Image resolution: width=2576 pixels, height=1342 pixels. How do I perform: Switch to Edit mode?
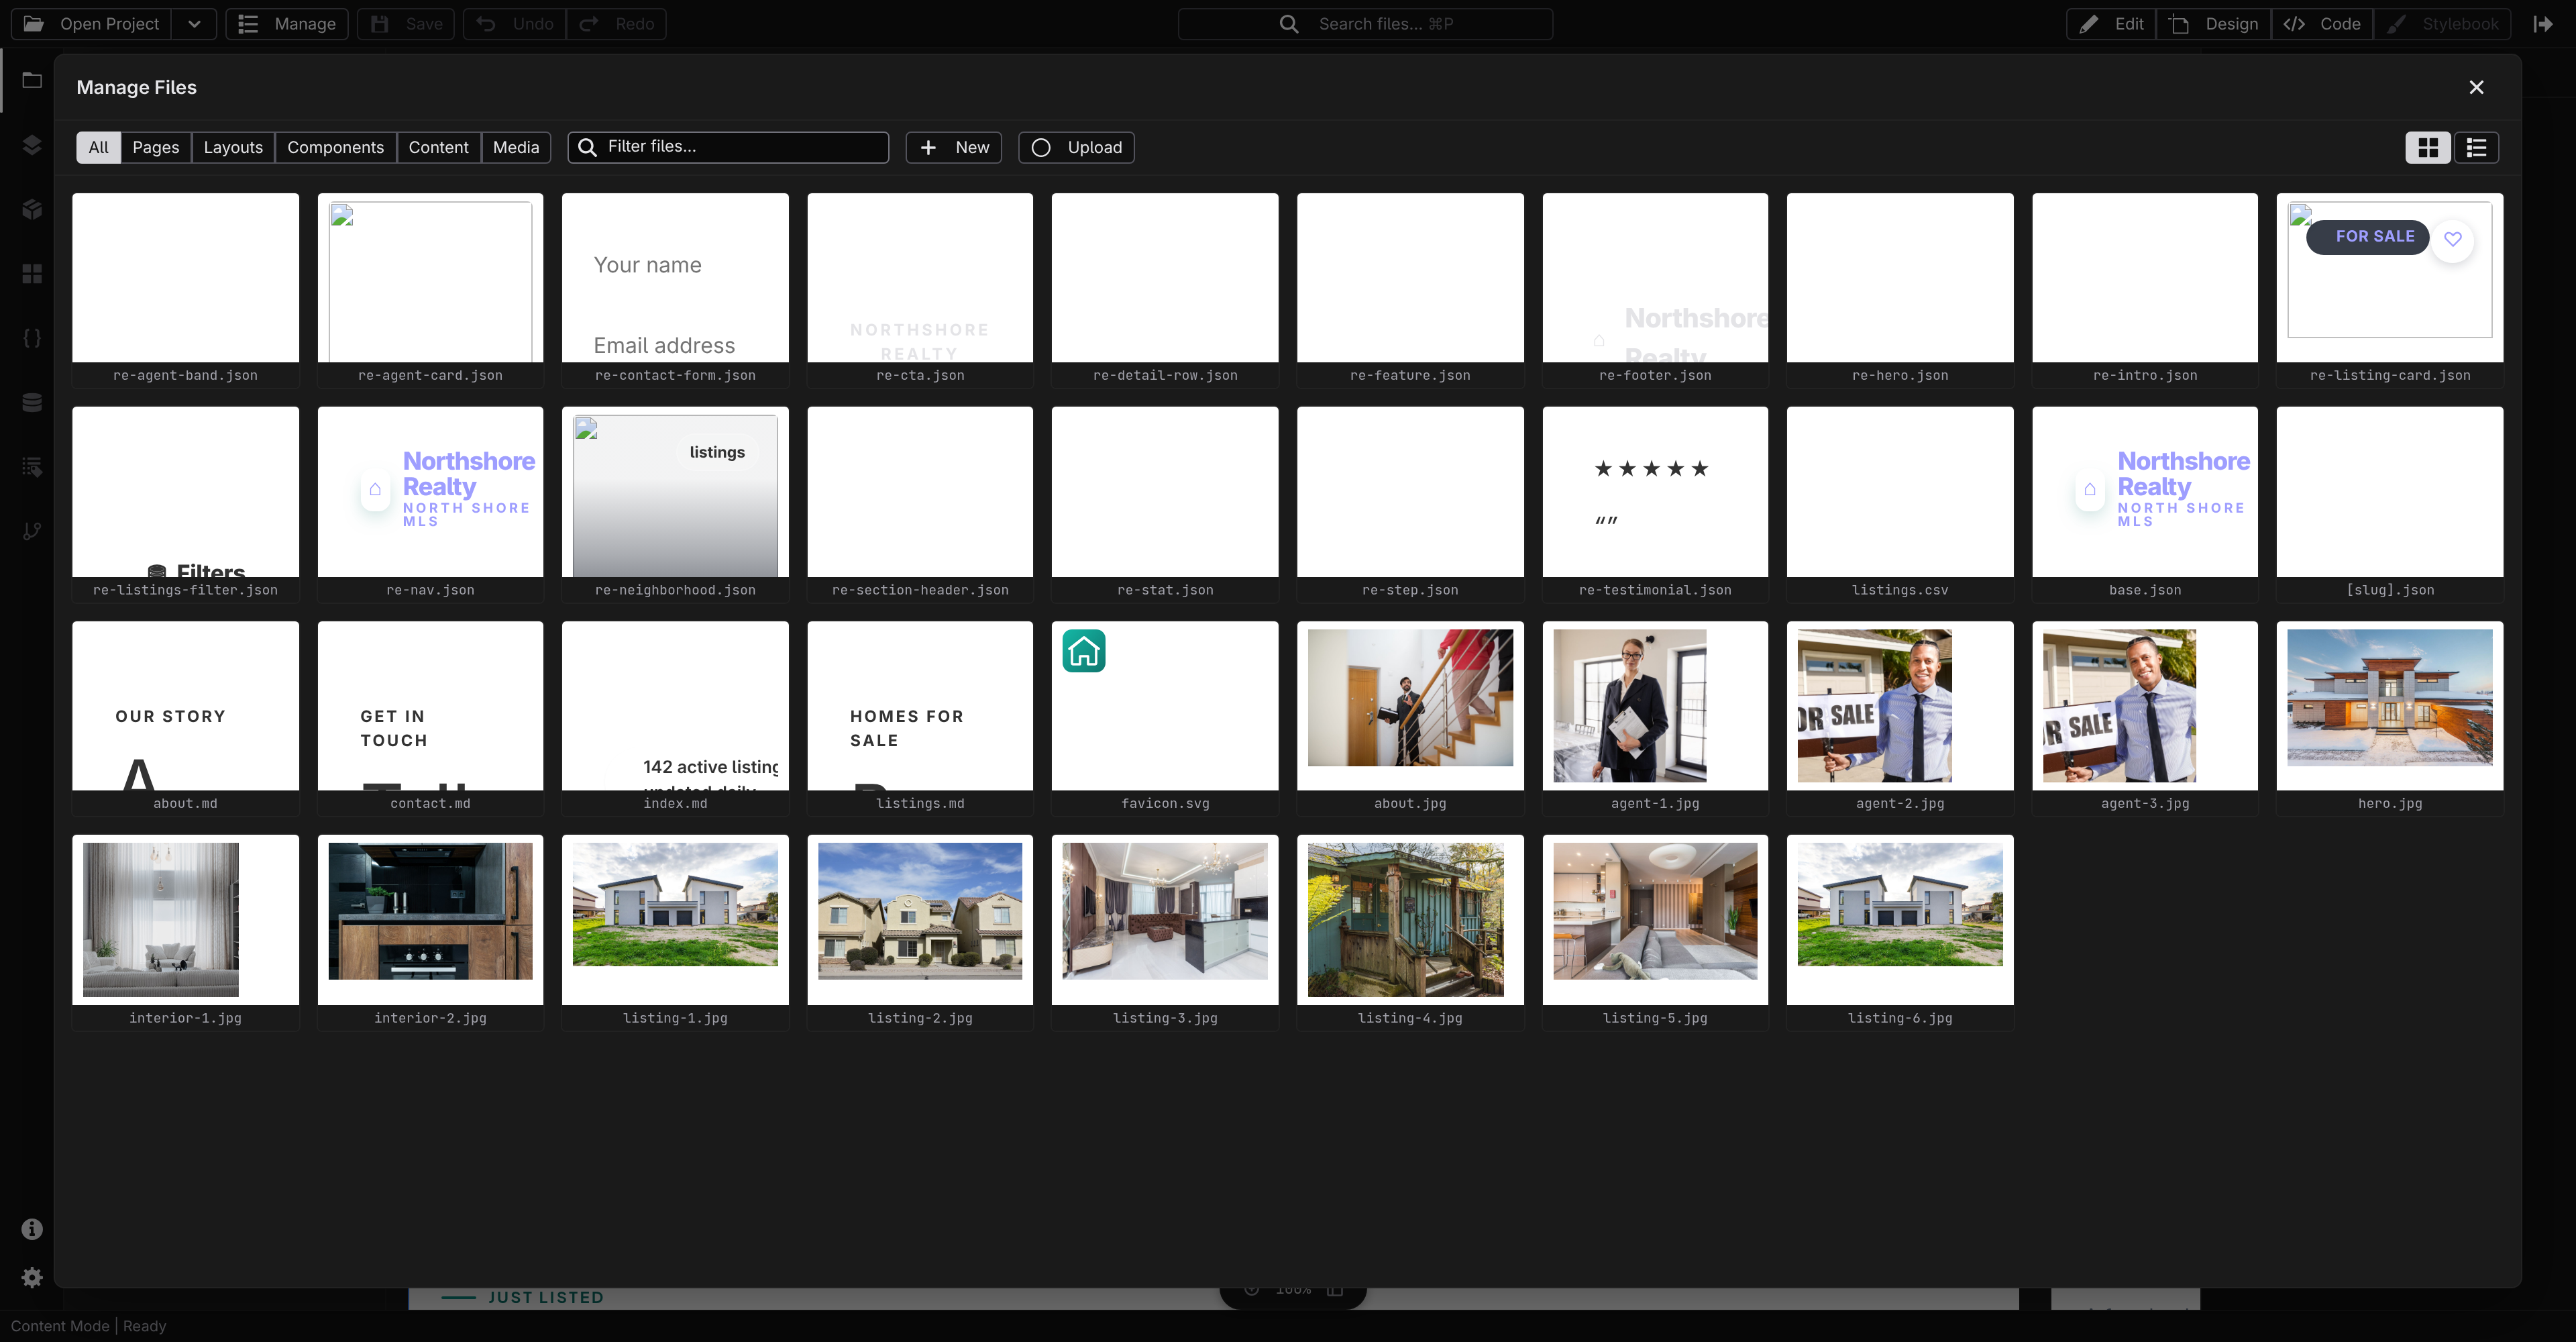tap(2111, 24)
